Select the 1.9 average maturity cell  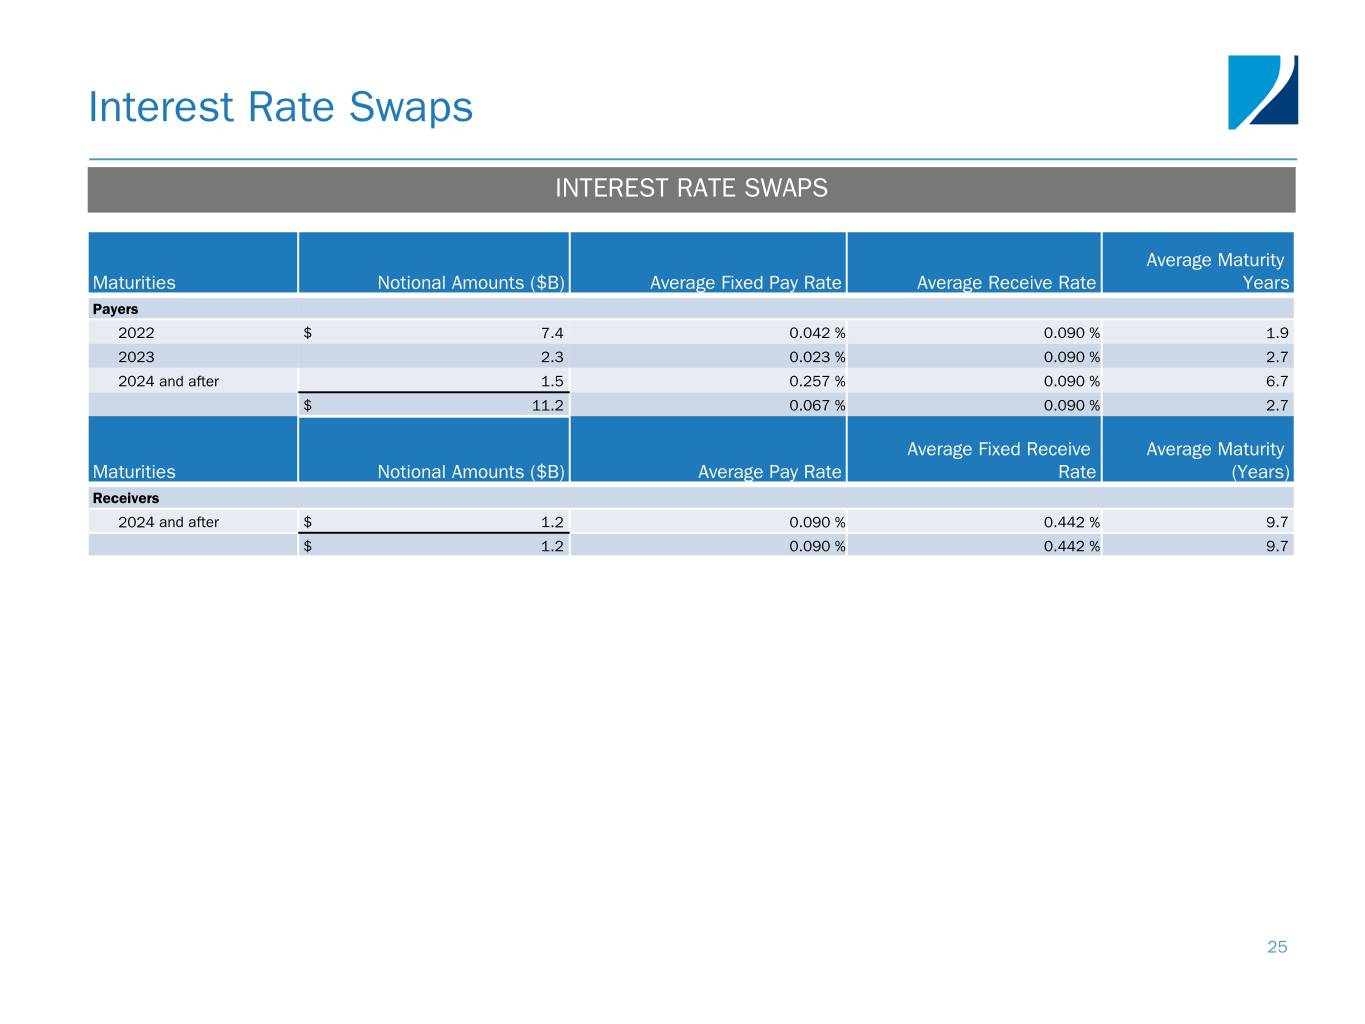tap(1276, 333)
